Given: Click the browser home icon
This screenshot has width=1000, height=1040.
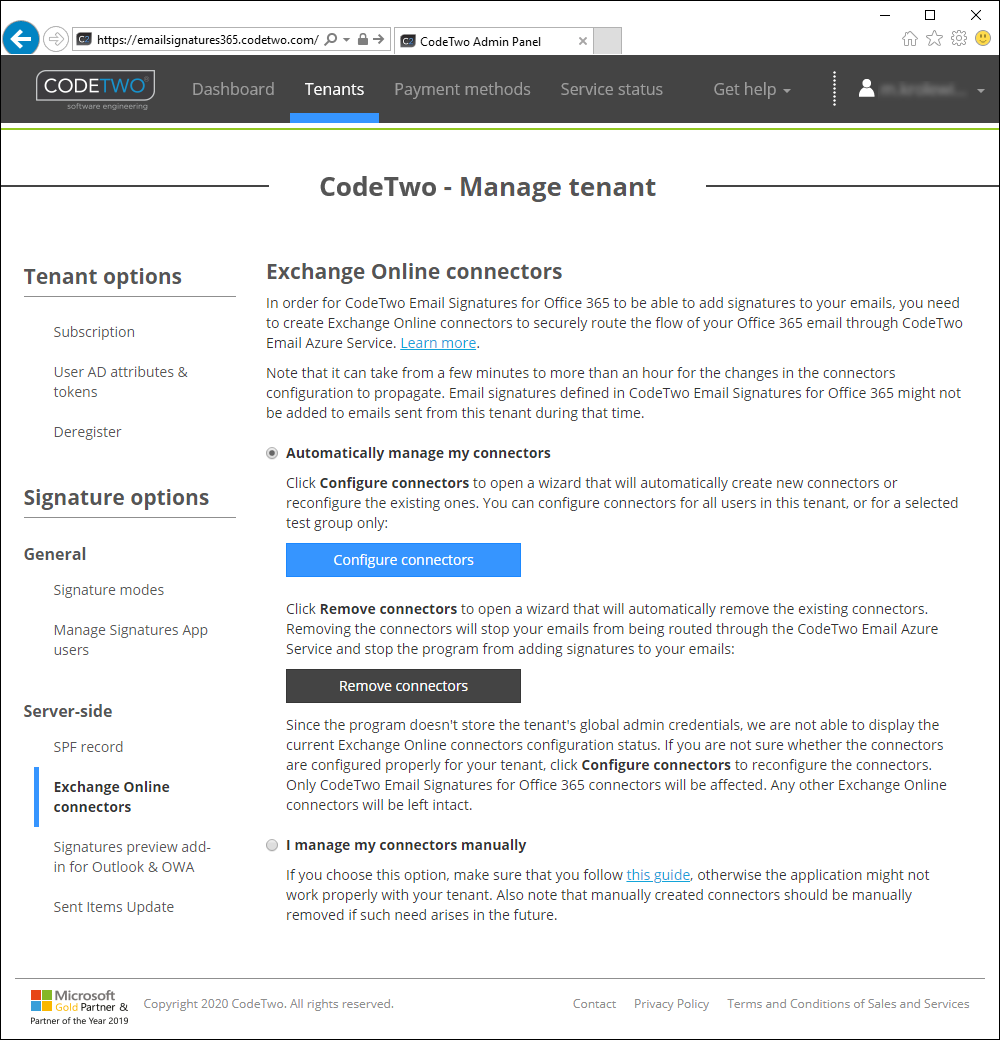Looking at the screenshot, I should pos(910,38).
